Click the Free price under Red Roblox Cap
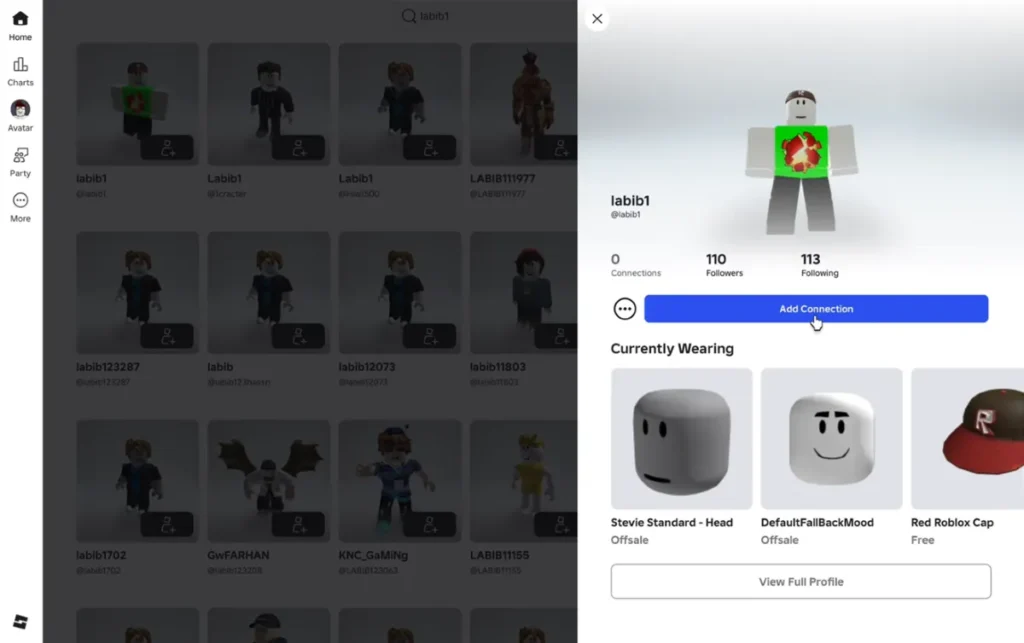The width and height of the screenshot is (1024, 643). tap(922, 540)
